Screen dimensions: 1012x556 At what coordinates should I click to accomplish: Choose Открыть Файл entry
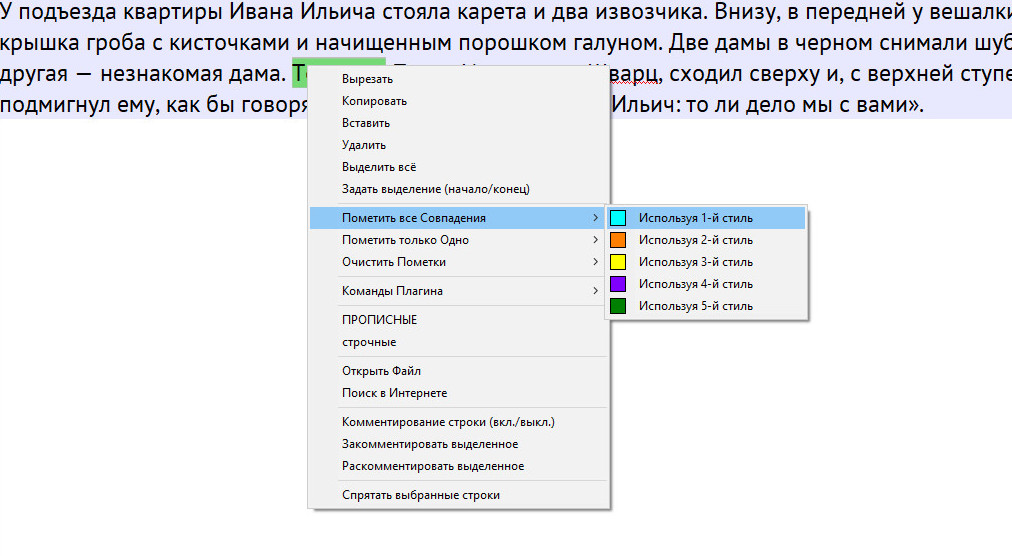[458, 371]
